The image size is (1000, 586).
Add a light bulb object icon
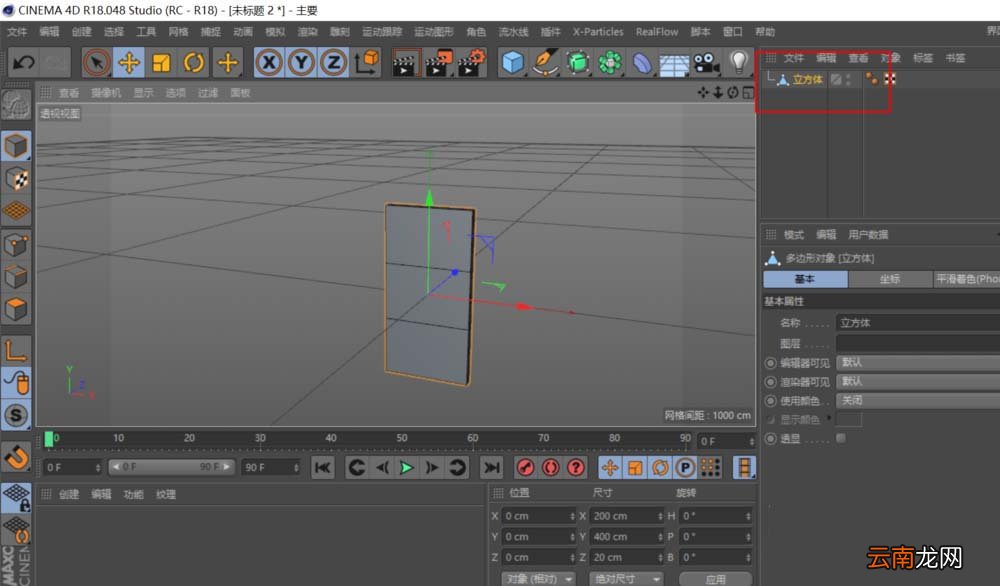pos(739,62)
